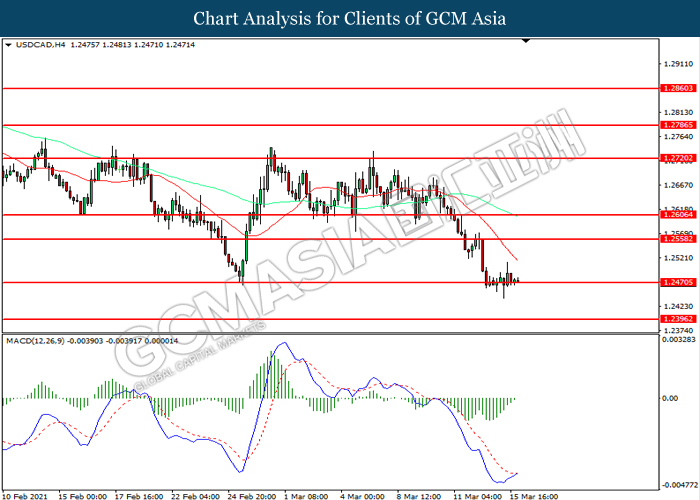Click the 11 Mar 04:00 time label
Viewport: 700px width, 500px height.
point(477,496)
